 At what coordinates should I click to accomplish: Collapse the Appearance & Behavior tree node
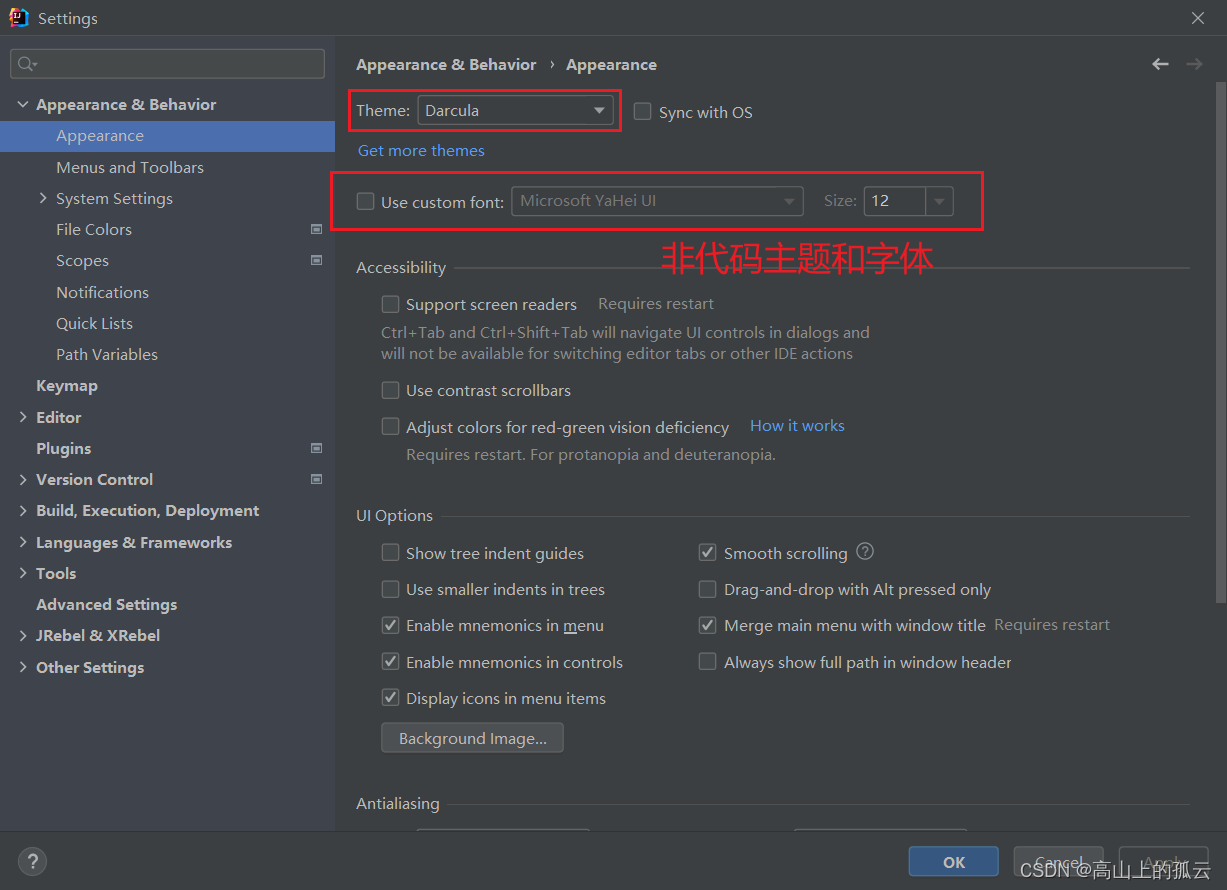tap(23, 104)
